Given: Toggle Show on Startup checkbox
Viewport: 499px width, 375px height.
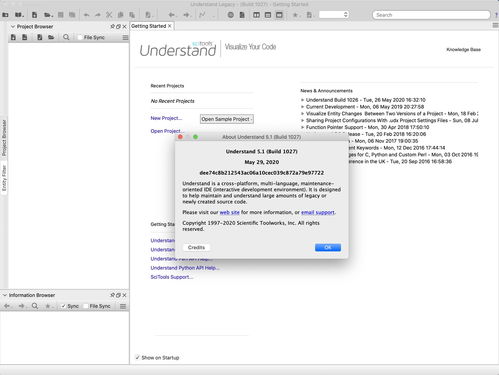Looking at the screenshot, I should (137, 358).
